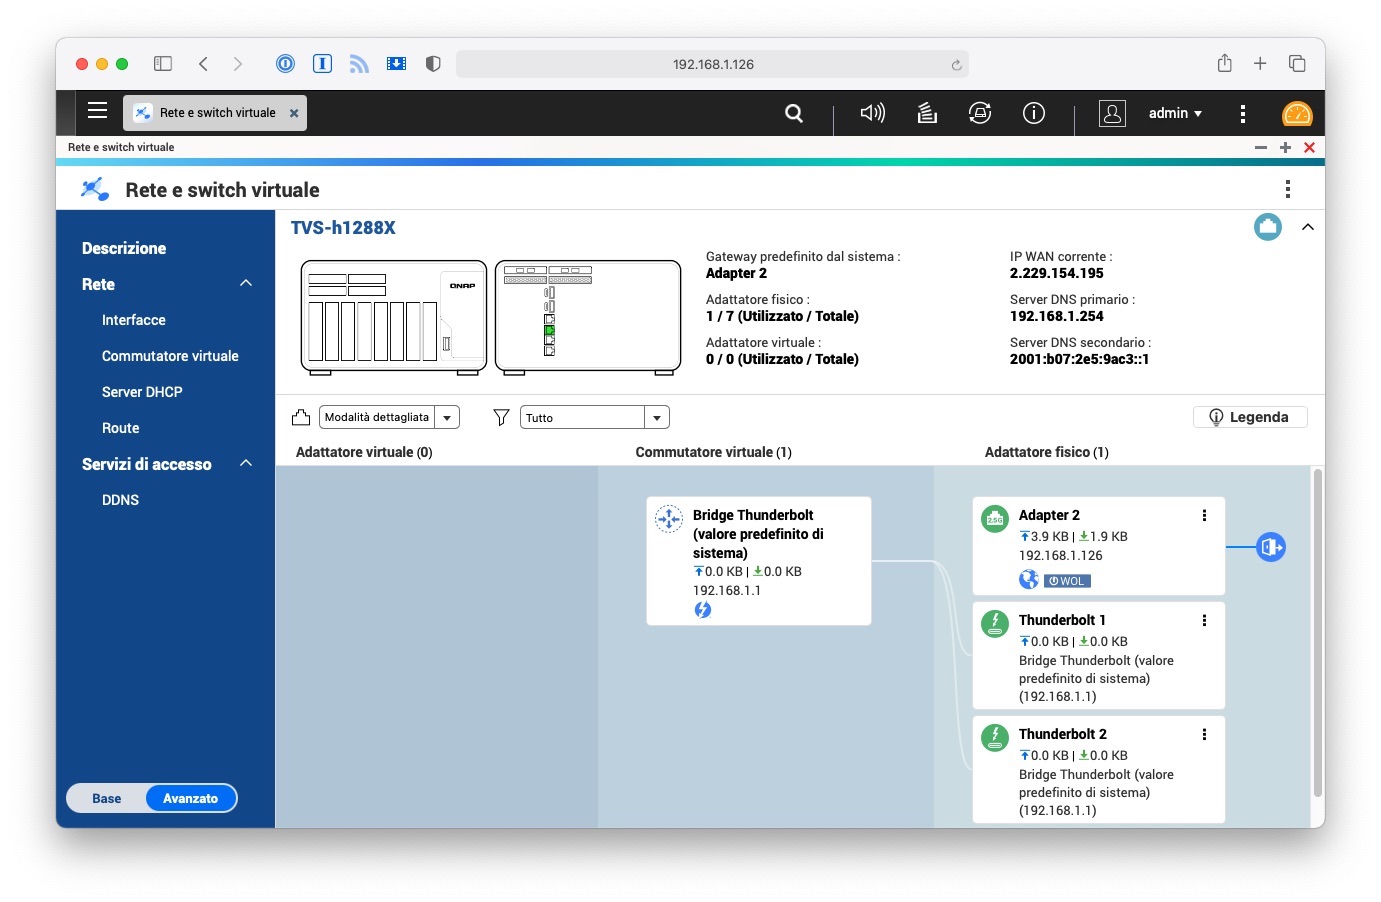
Task: Click the vertical scrollbar in the topology panel
Action: (x=1317, y=630)
